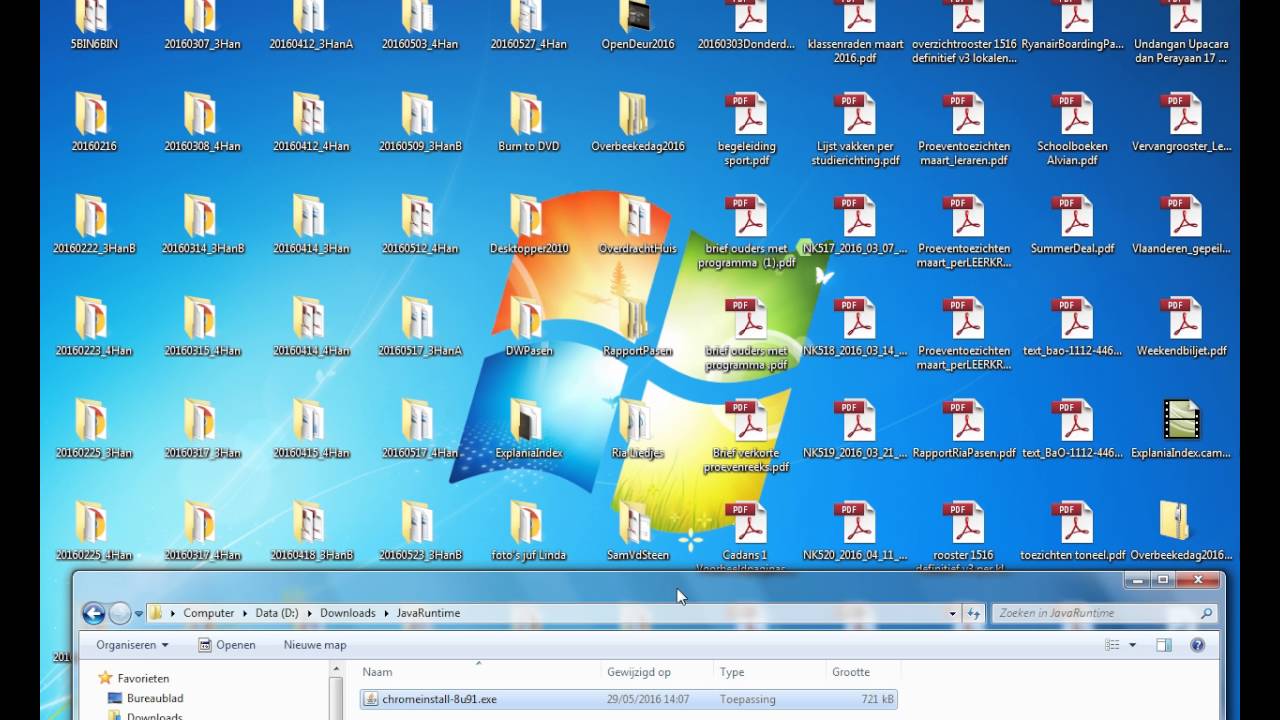Select Brief verkorte proevenreeks.pdf icon
Viewport: 1280px width, 720px height.
(x=746, y=420)
